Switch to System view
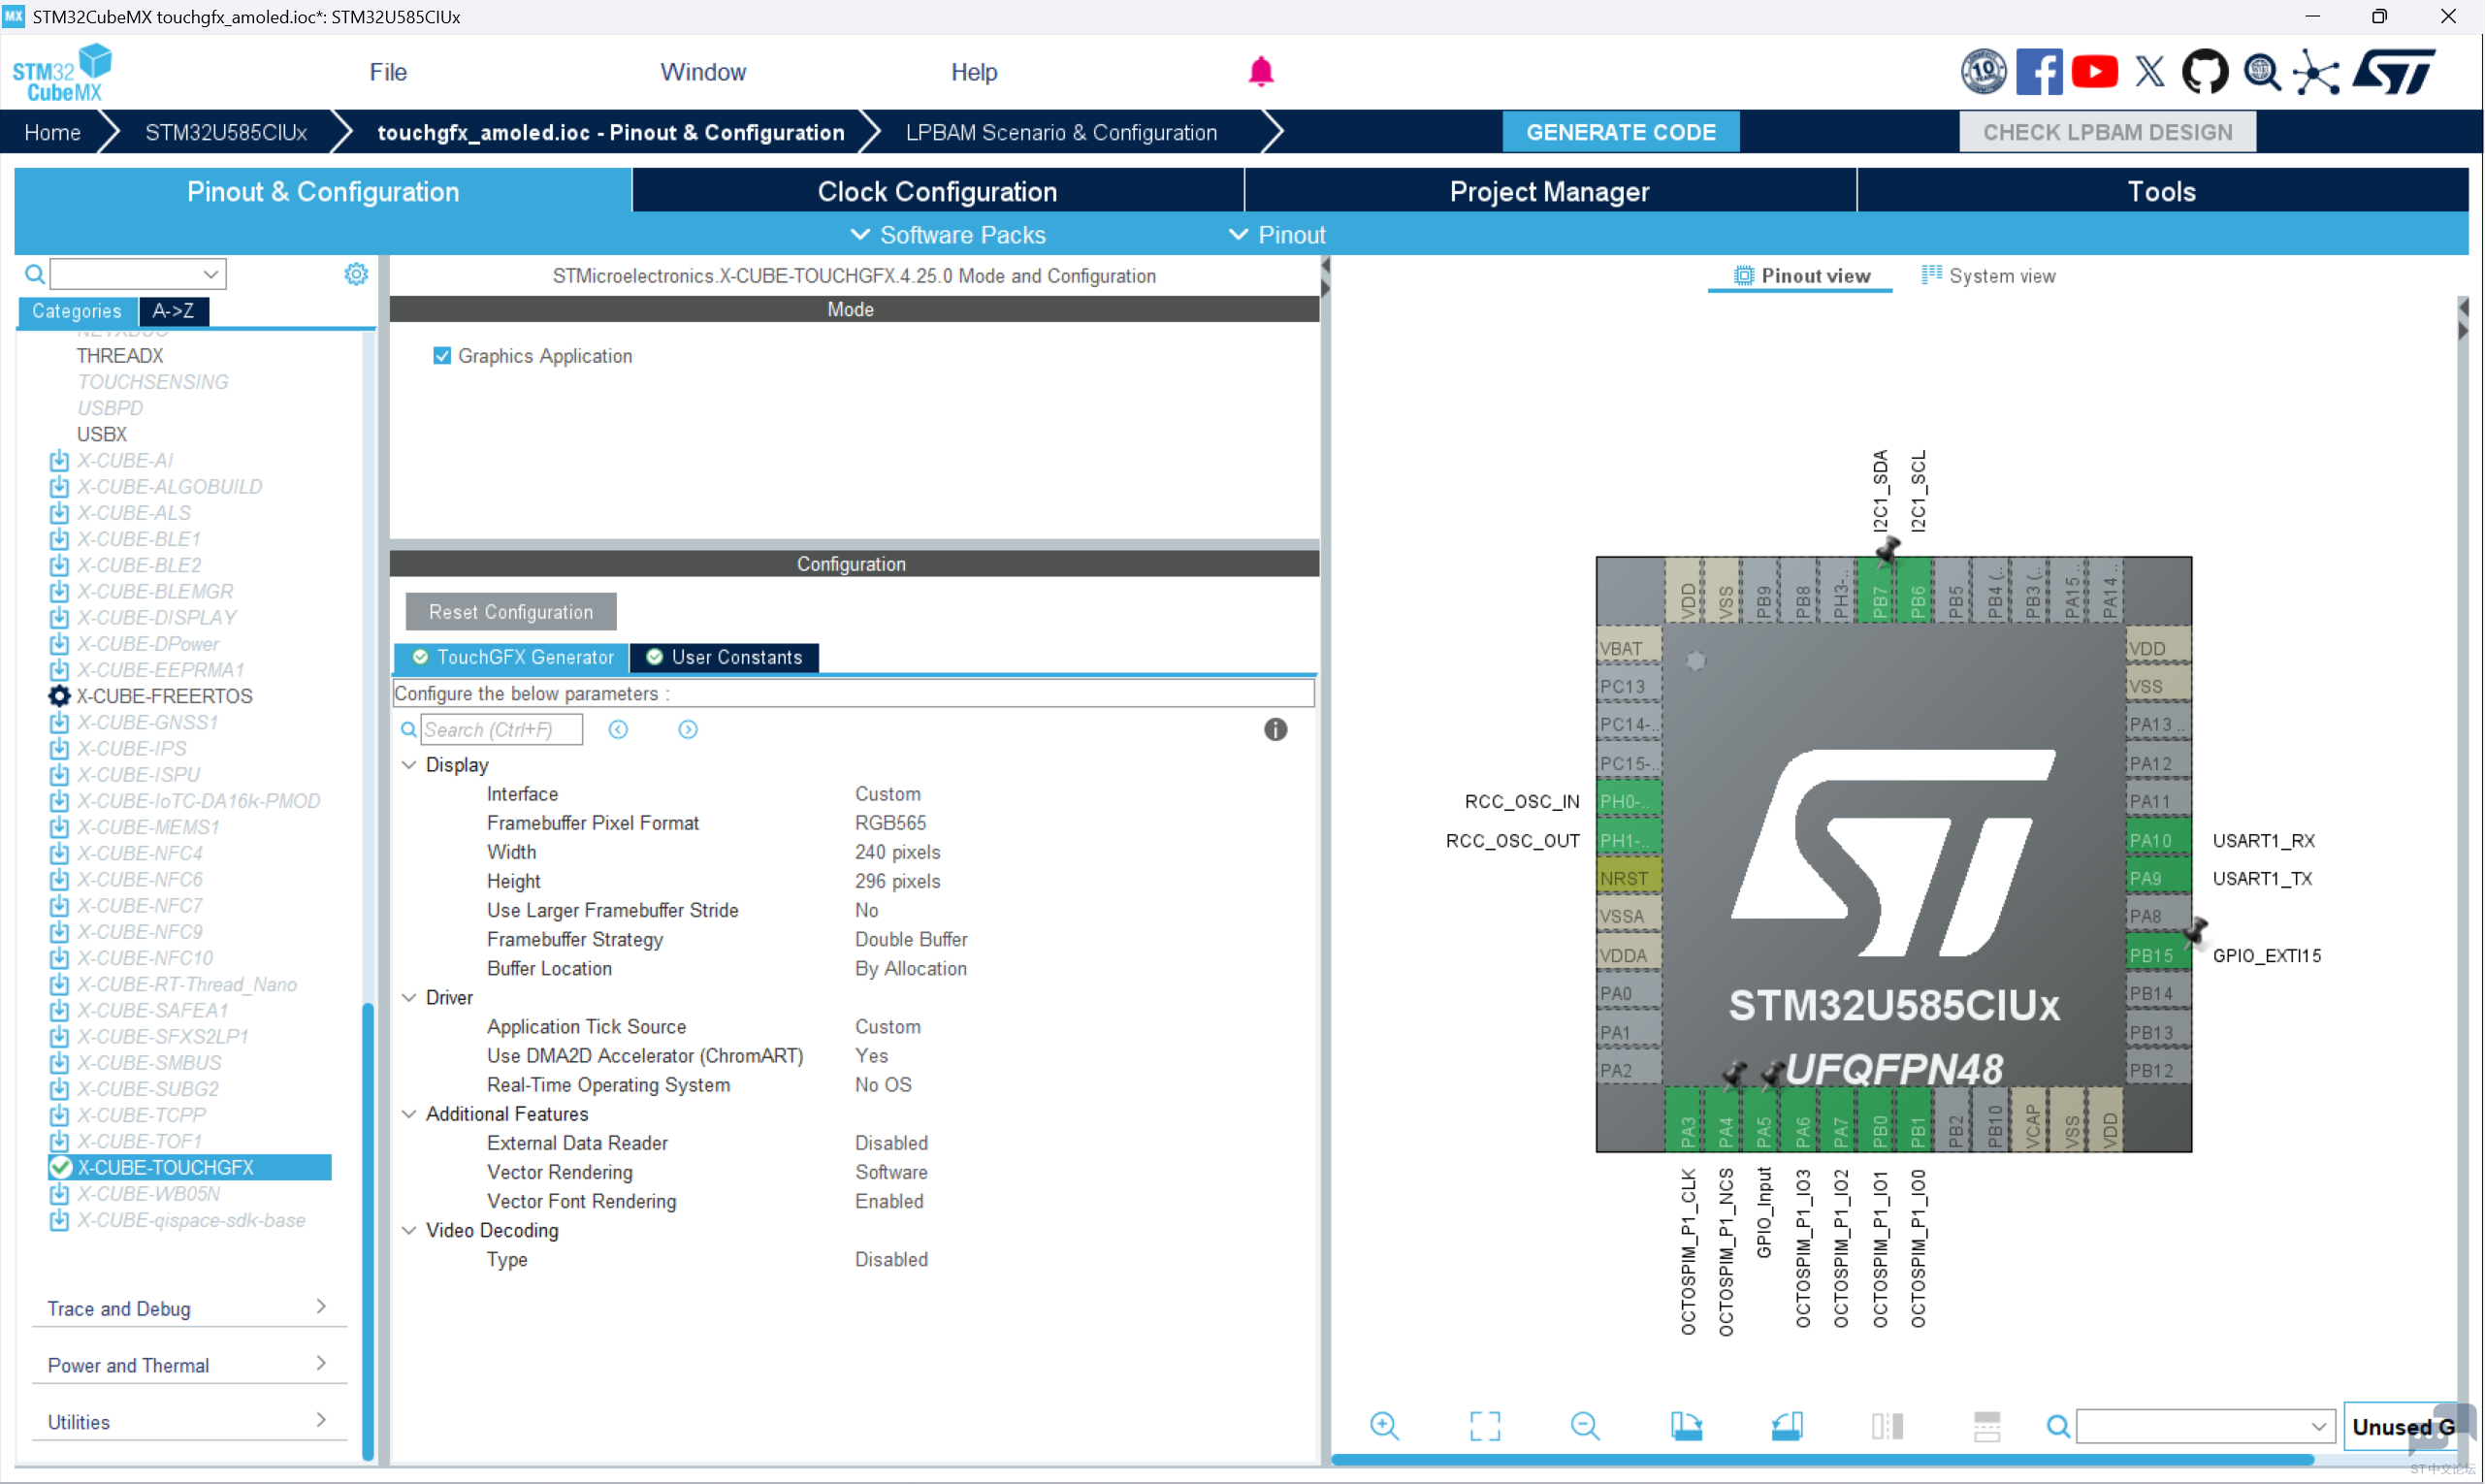 (1988, 276)
